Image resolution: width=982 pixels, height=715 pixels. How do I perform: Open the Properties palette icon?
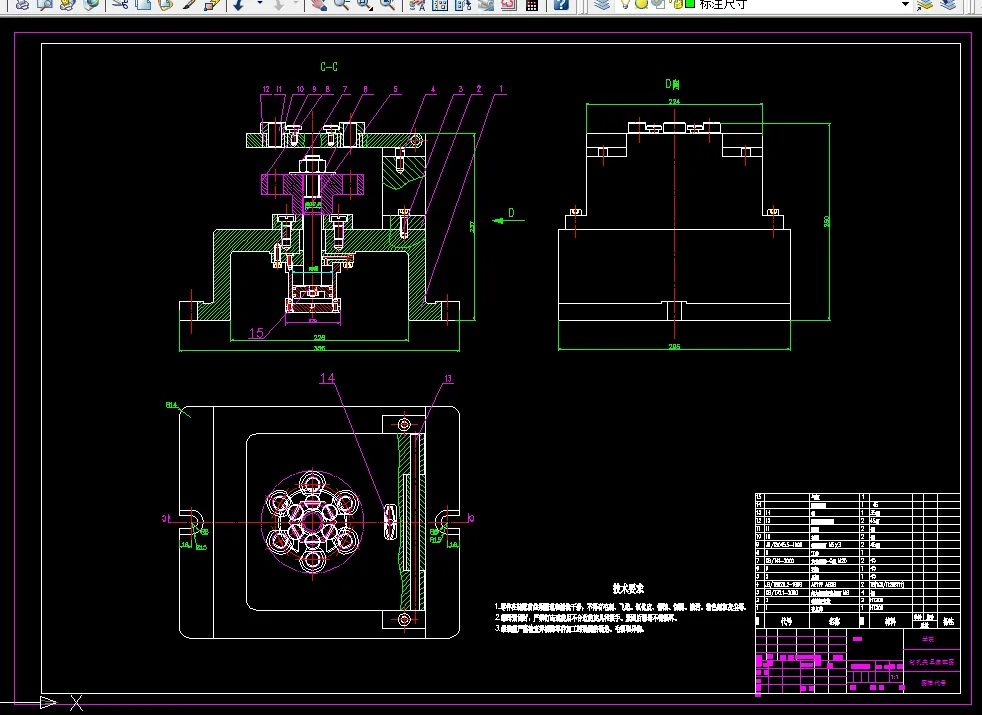point(416,4)
